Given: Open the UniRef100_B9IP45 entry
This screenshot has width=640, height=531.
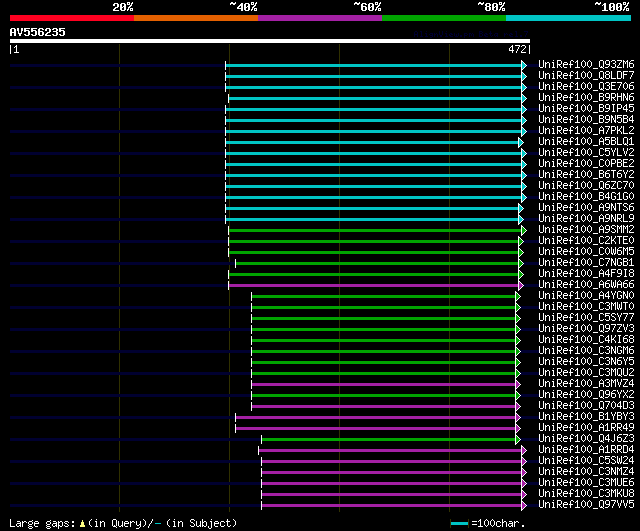Looking at the screenshot, I should 586,109.
